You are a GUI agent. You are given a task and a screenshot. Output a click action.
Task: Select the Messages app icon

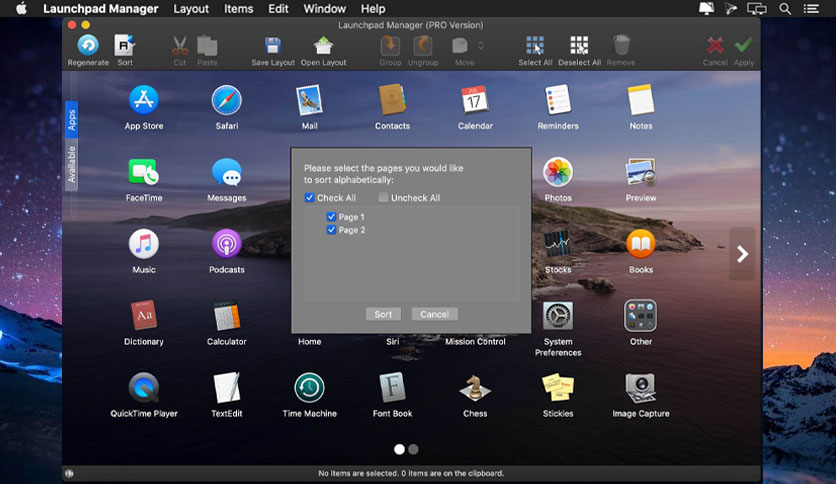[x=227, y=172]
